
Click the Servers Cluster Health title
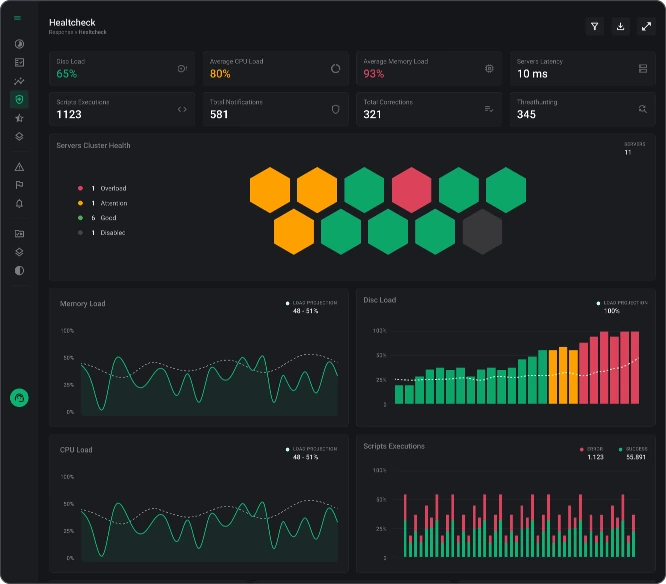point(93,145)
